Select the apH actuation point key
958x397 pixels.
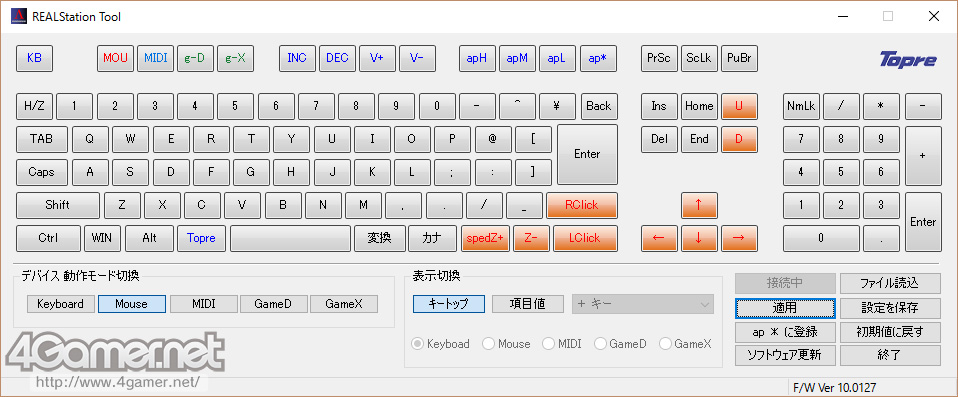[x=477, y=59]
